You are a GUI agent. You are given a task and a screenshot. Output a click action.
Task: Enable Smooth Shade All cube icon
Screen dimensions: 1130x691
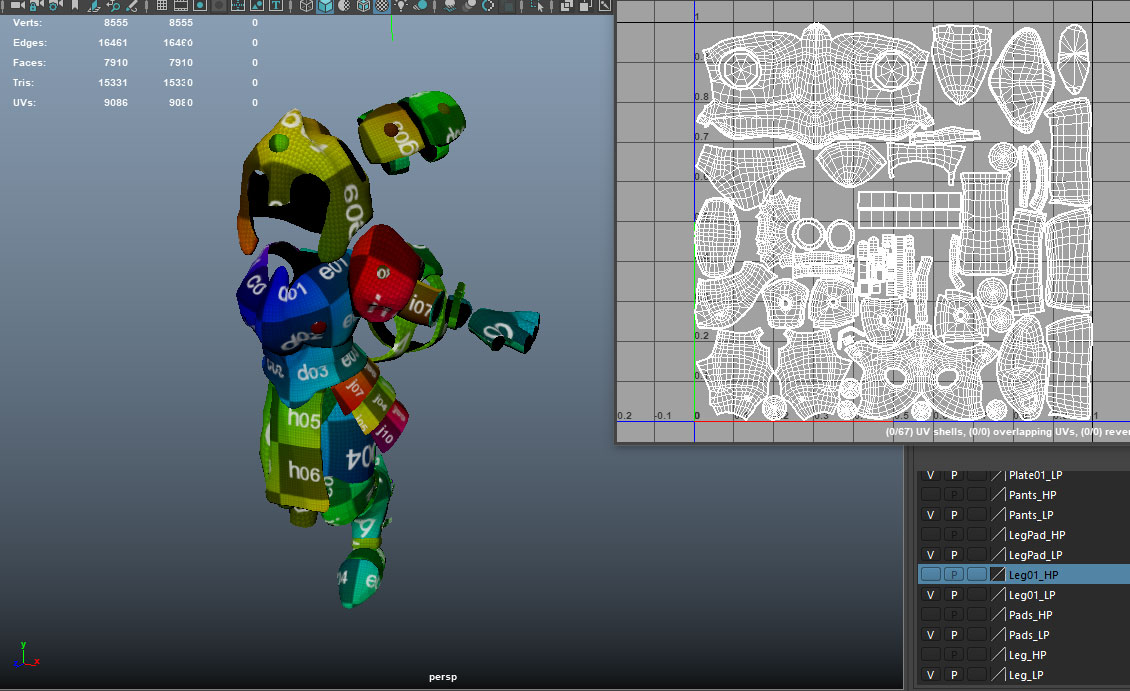[x=325, y=6]
